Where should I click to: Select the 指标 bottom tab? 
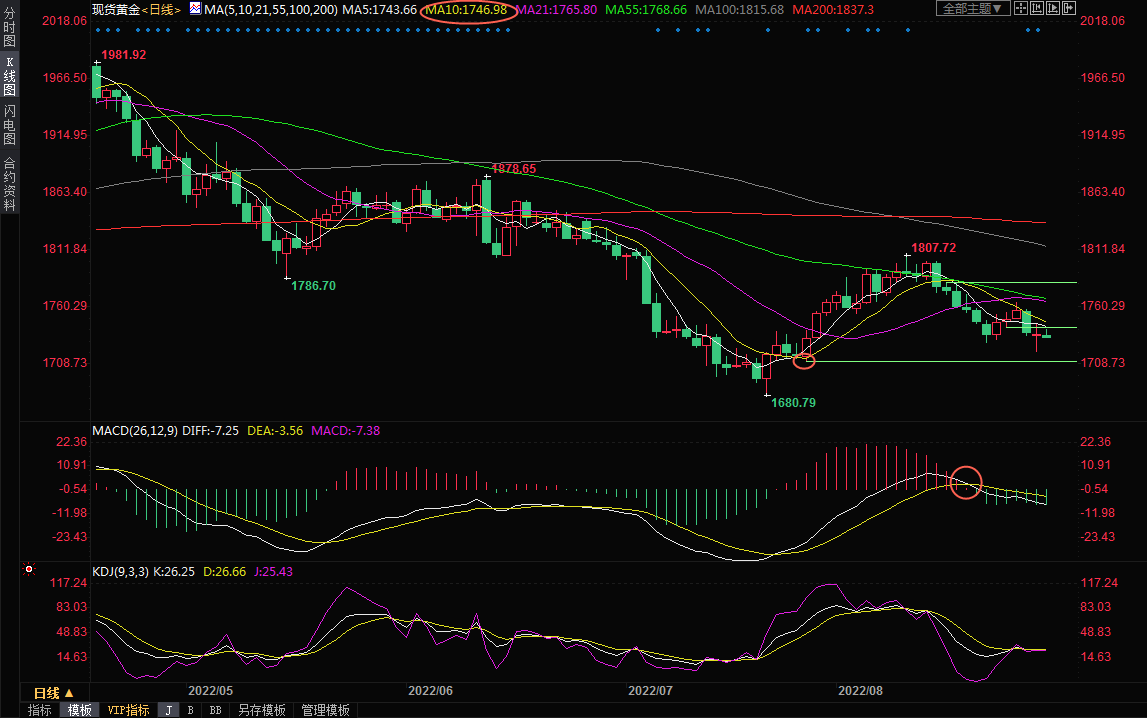[x=40, y=710]
